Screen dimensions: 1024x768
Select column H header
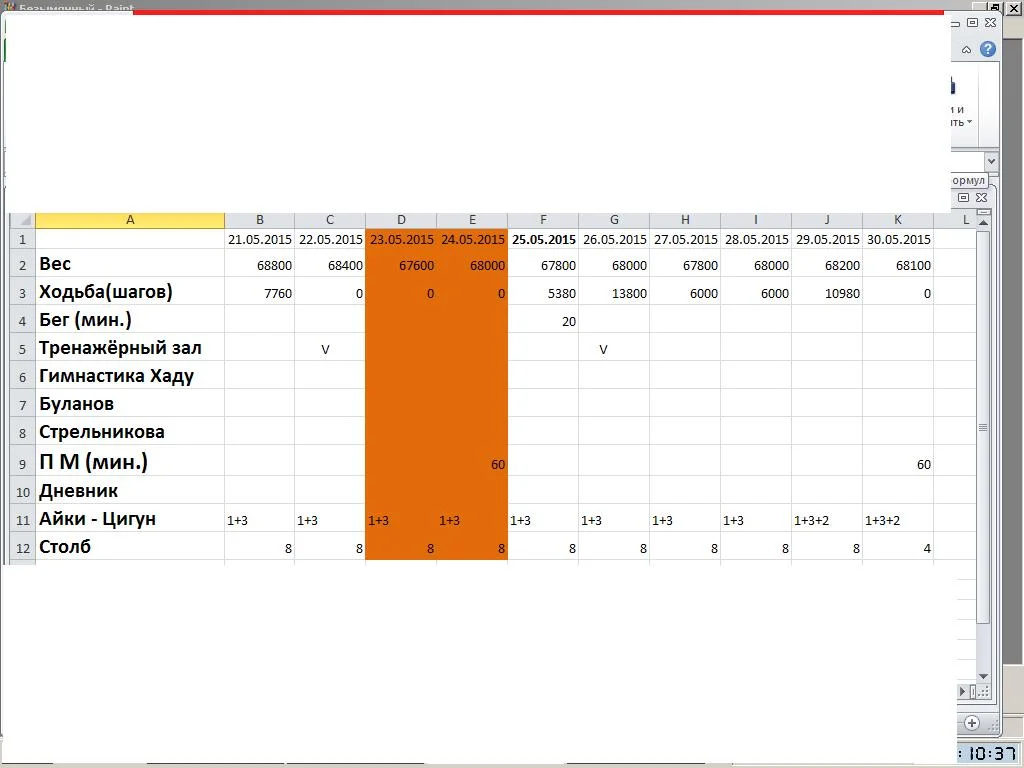pyautogui.click(x=685, y=220)
